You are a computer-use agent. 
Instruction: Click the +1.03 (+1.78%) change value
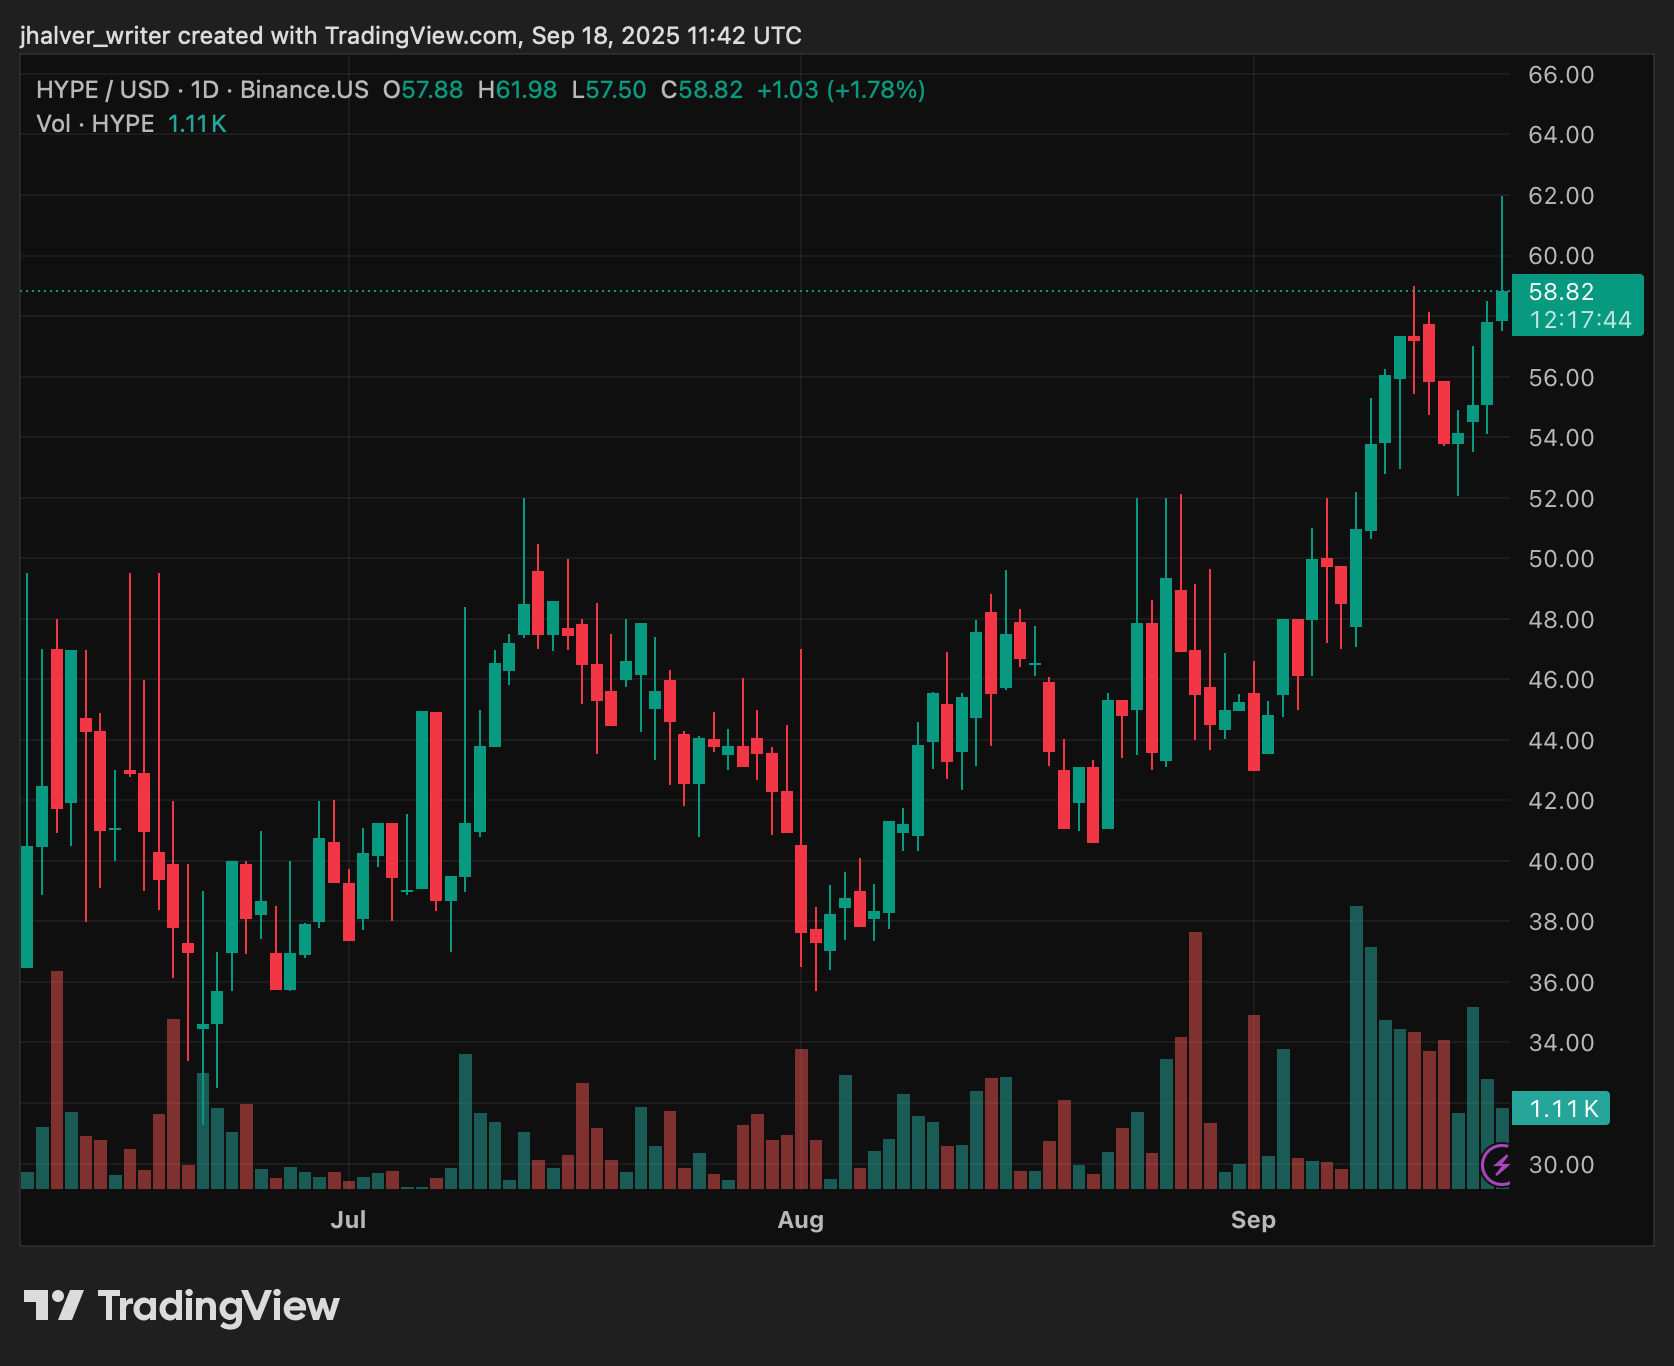coord(843,89)
